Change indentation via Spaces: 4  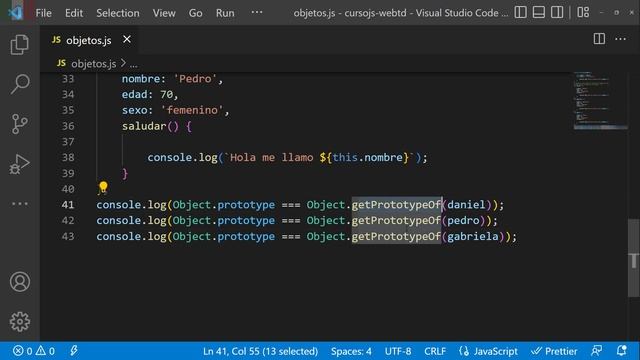[x=351, y=351]
